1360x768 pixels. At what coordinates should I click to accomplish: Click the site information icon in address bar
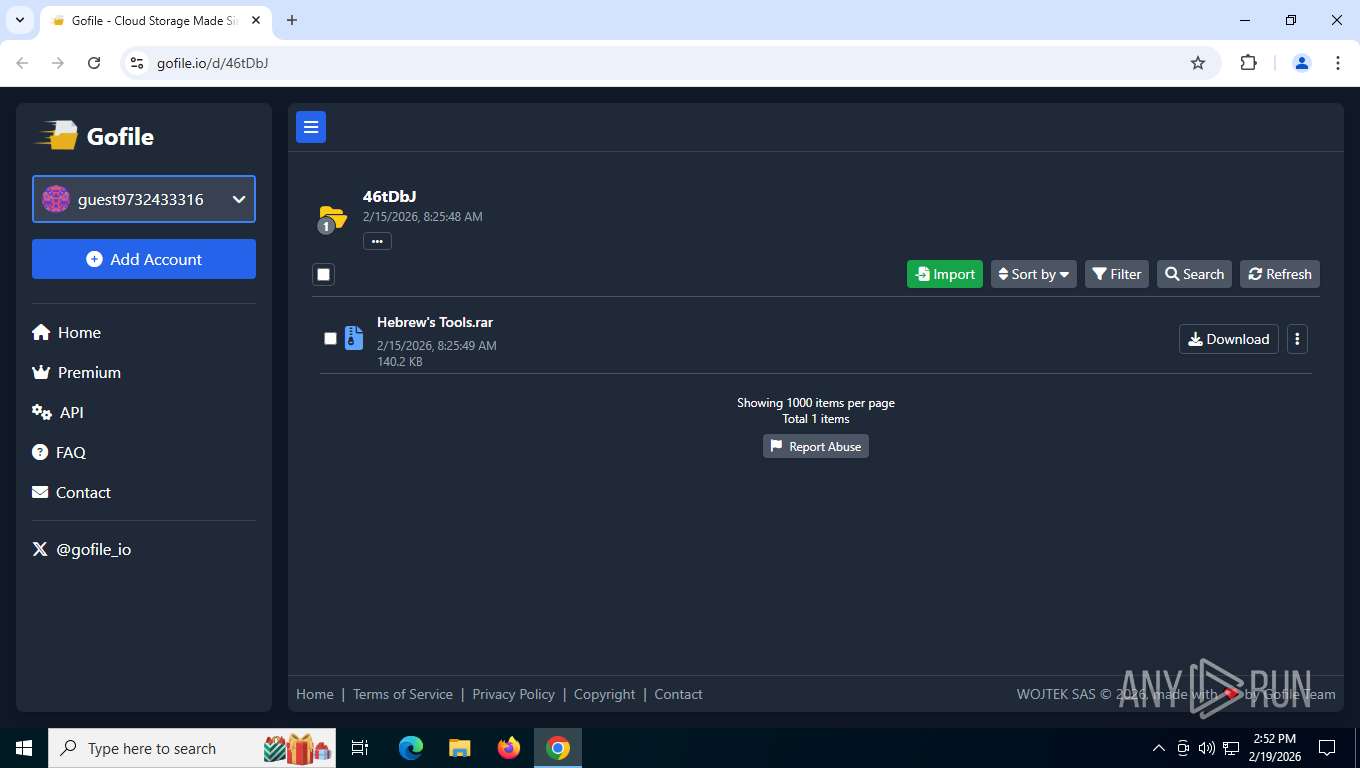pyautogui.click(x=138, y=63)
